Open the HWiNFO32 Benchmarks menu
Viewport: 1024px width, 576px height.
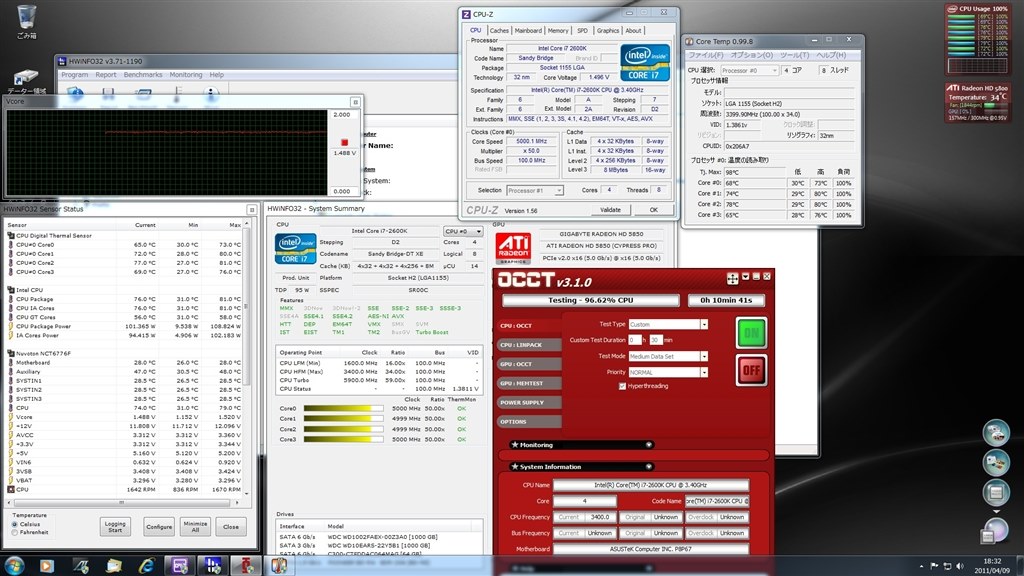143,75
